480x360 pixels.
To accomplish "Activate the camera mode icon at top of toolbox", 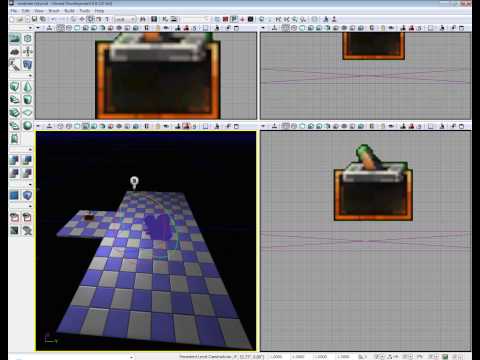I will [x=14, y=38].
